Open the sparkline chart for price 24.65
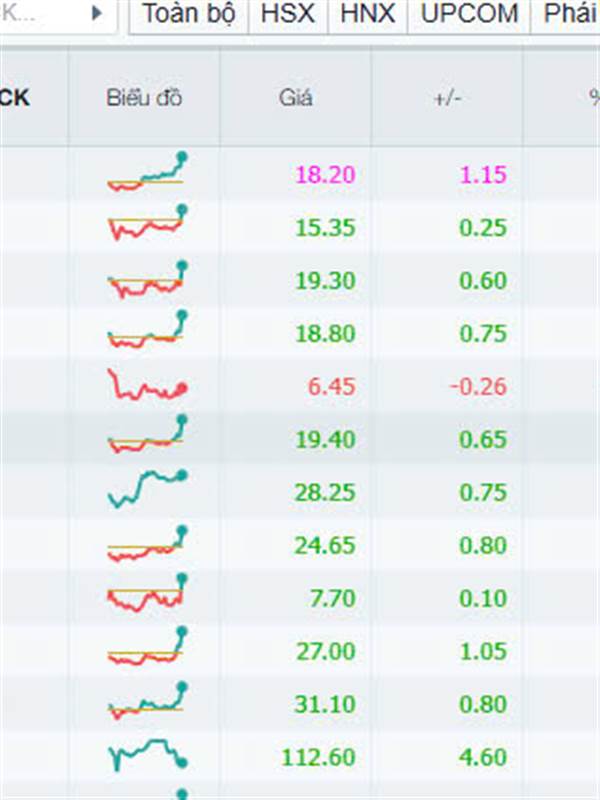Image resolution: width=600 pixels, height=800 pixels. click(x=147, y=544)
